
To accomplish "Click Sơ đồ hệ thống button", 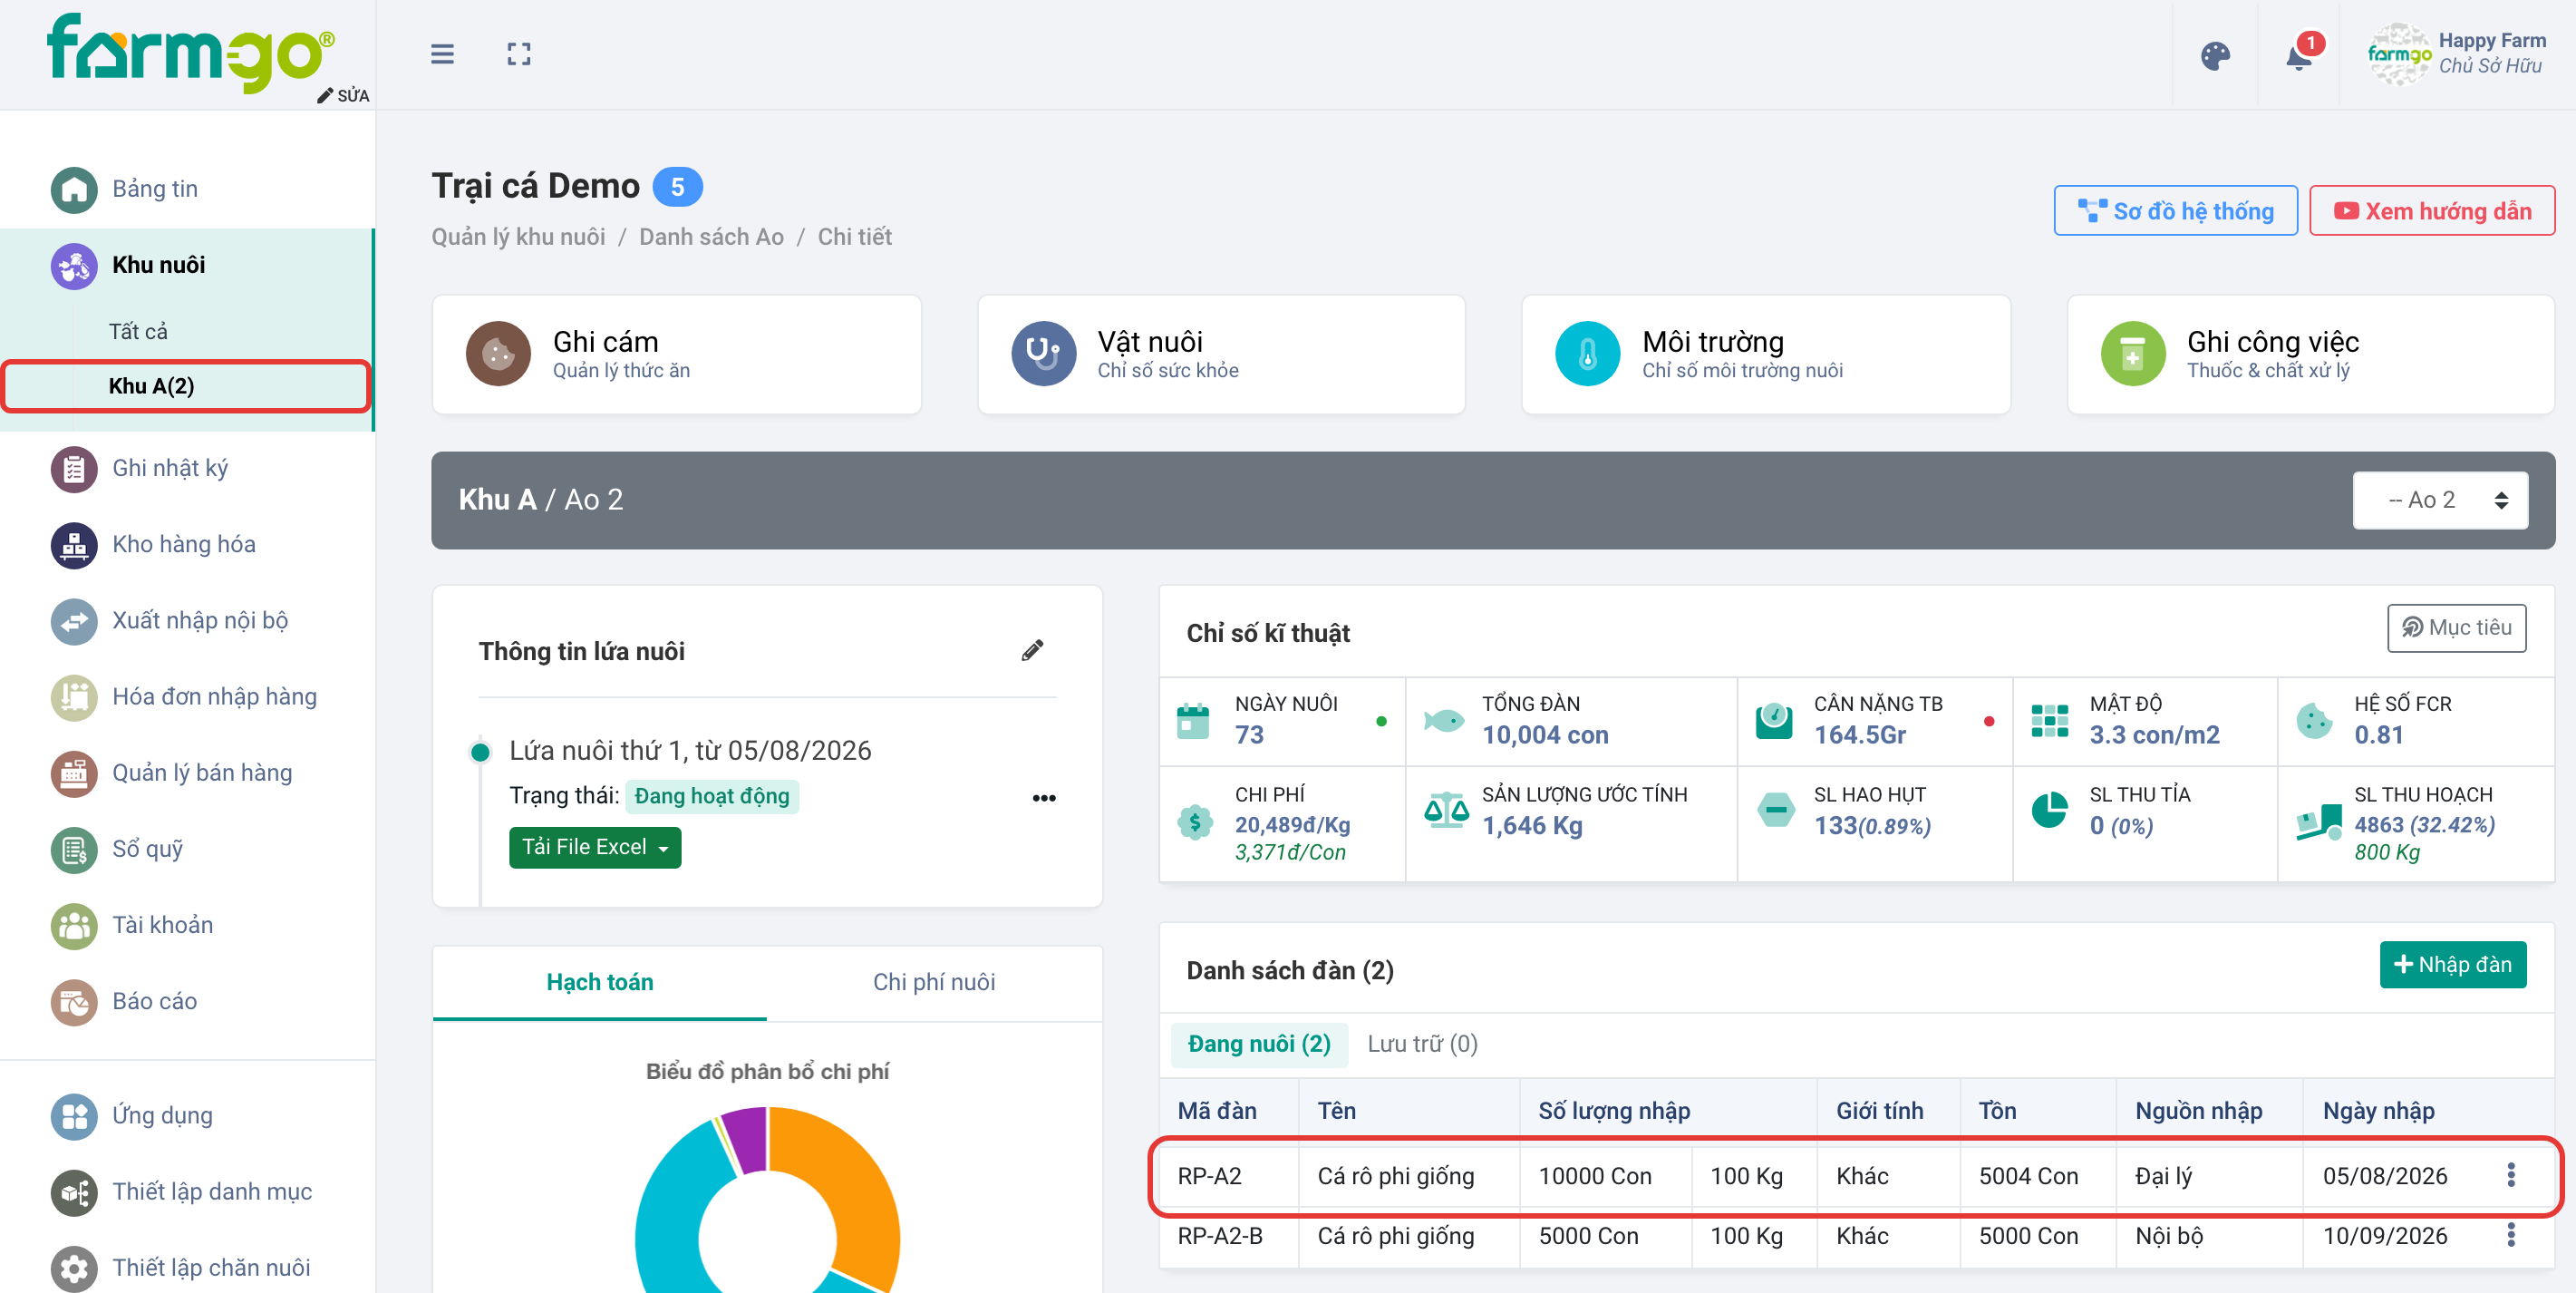I will [2175, 211].
